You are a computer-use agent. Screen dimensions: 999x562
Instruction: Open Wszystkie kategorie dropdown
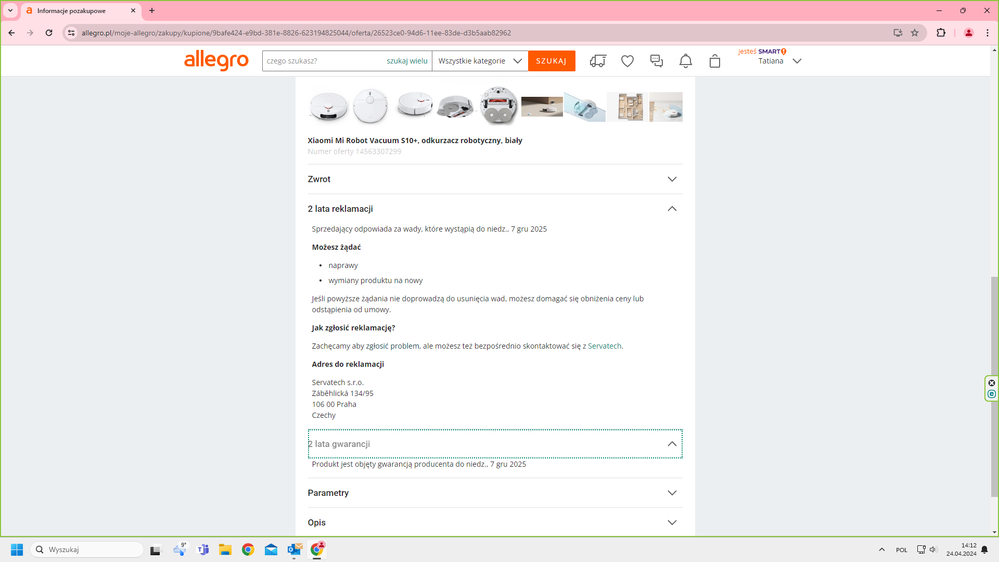tap(480, 61)
